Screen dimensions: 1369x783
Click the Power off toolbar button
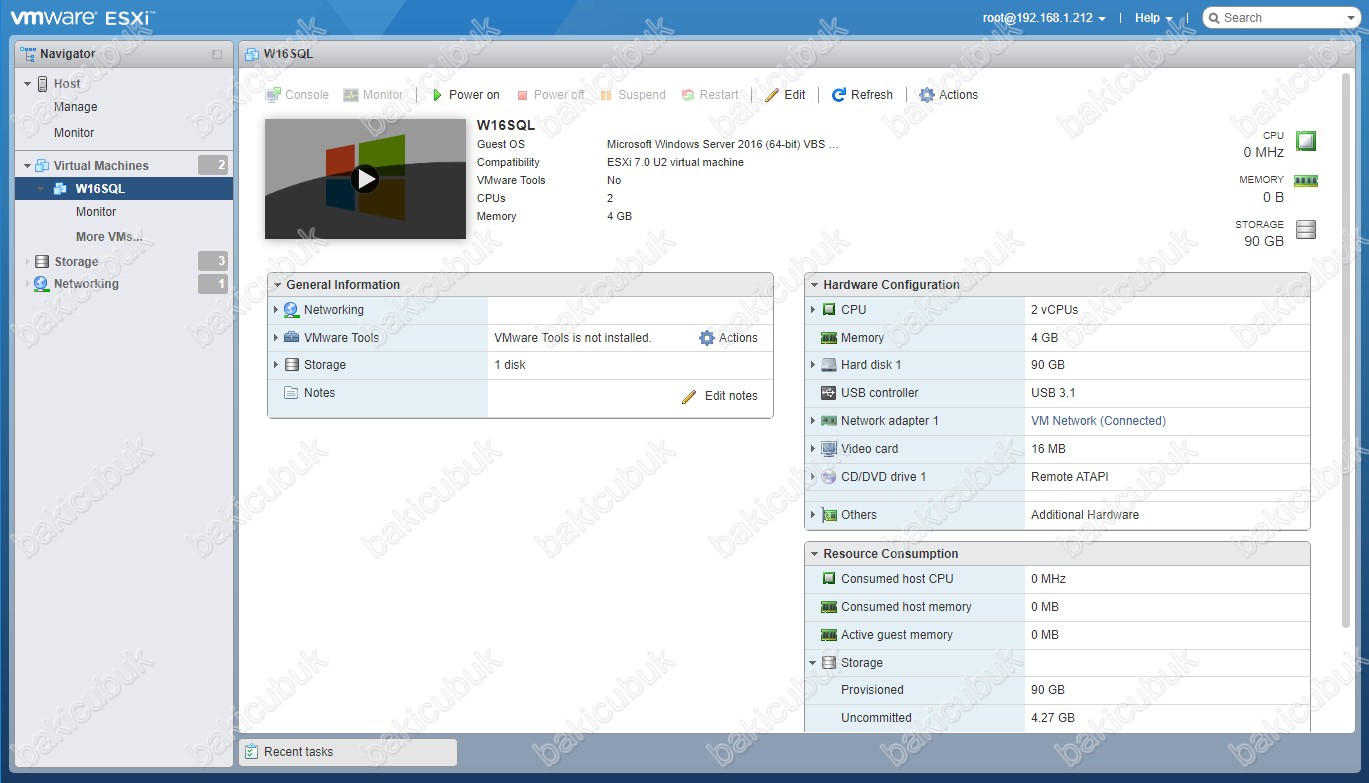pyautogui.click(x=550, y=95)
